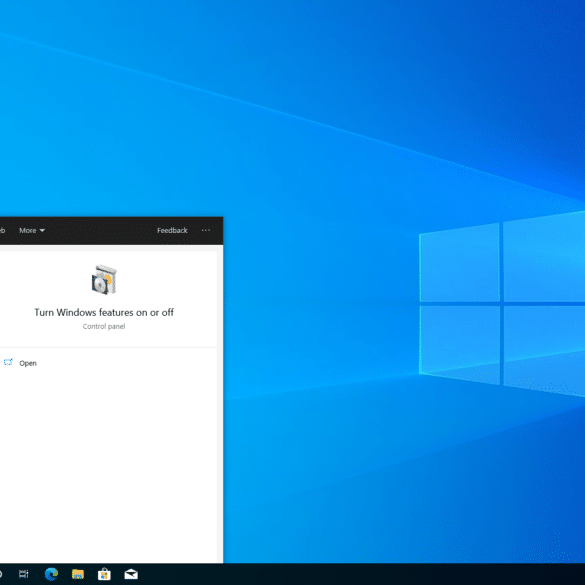Open File Explorer from the taskbar
Viewport: 585px width, 585px height.
click(78, 574)
